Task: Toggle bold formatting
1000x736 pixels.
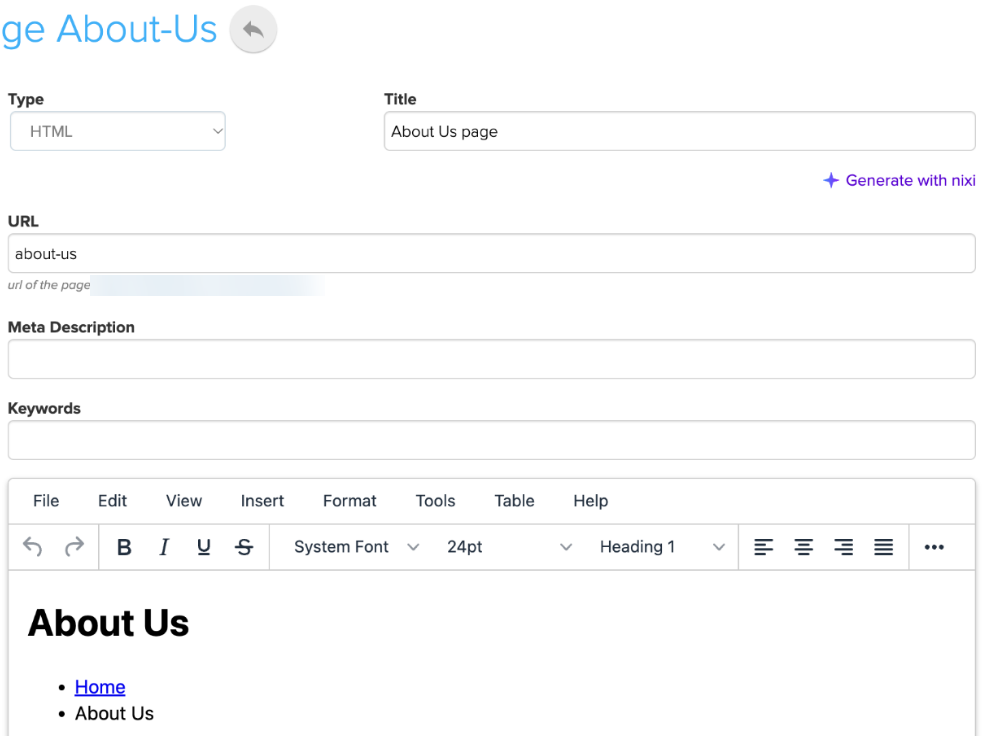Action: click(x=124, y=547)
